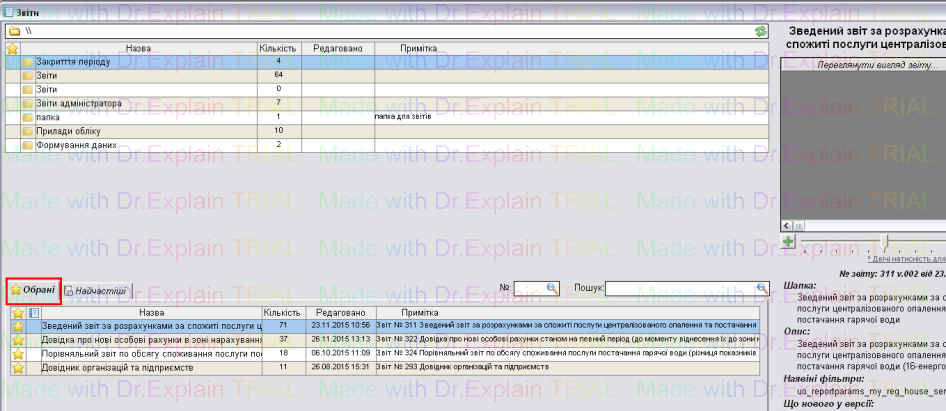Switch to the Найчастіші tab

[x=97, y=291]
